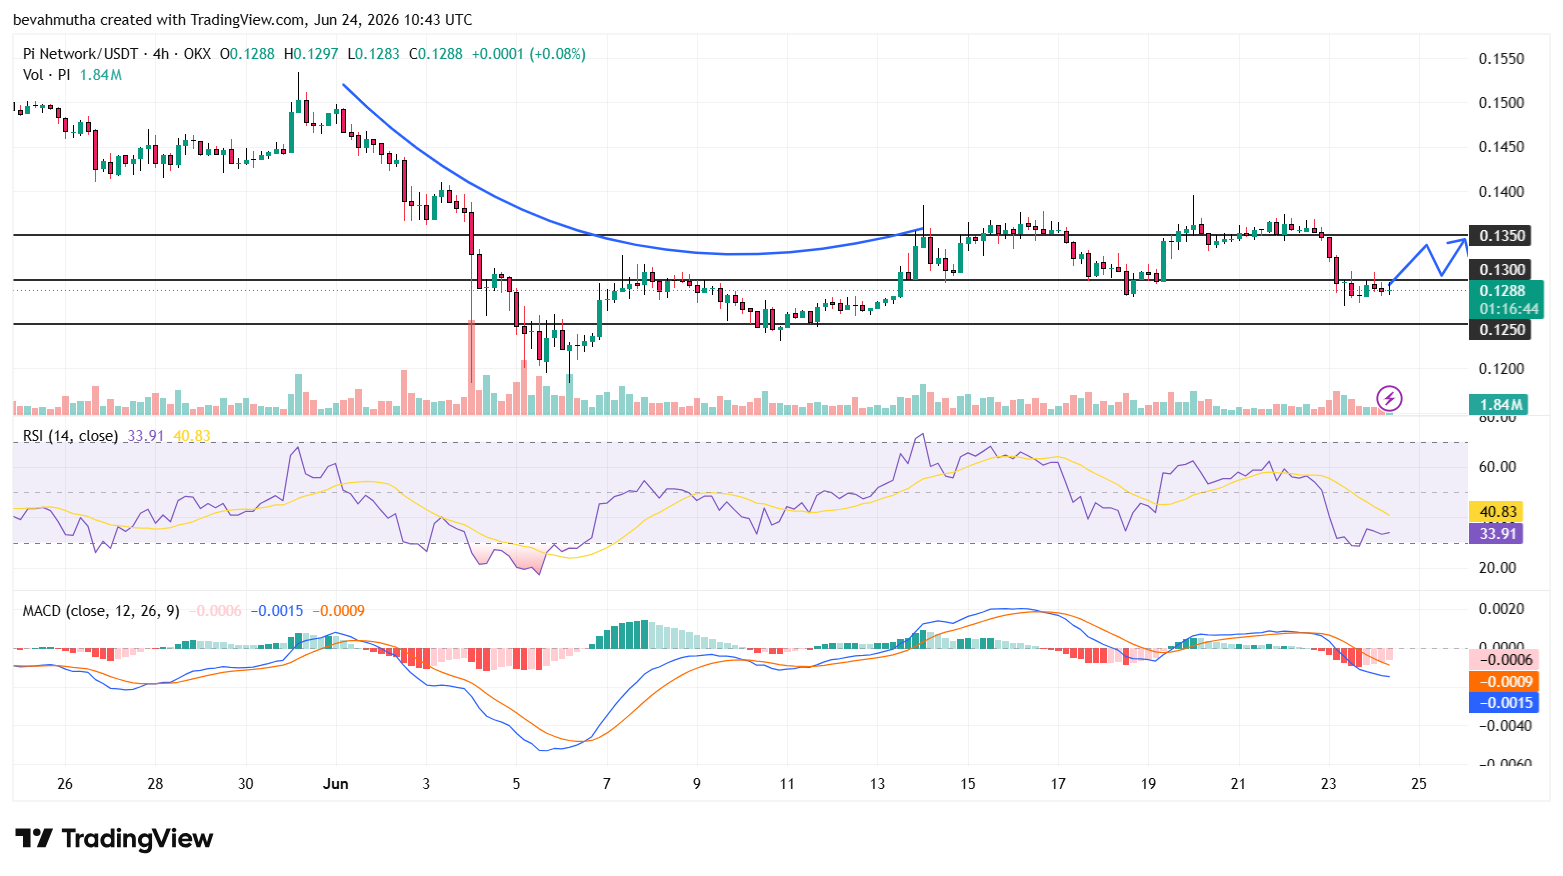Click the yellow '40.83' value in RSI legend
The image size is (1563, 876).
192,436
